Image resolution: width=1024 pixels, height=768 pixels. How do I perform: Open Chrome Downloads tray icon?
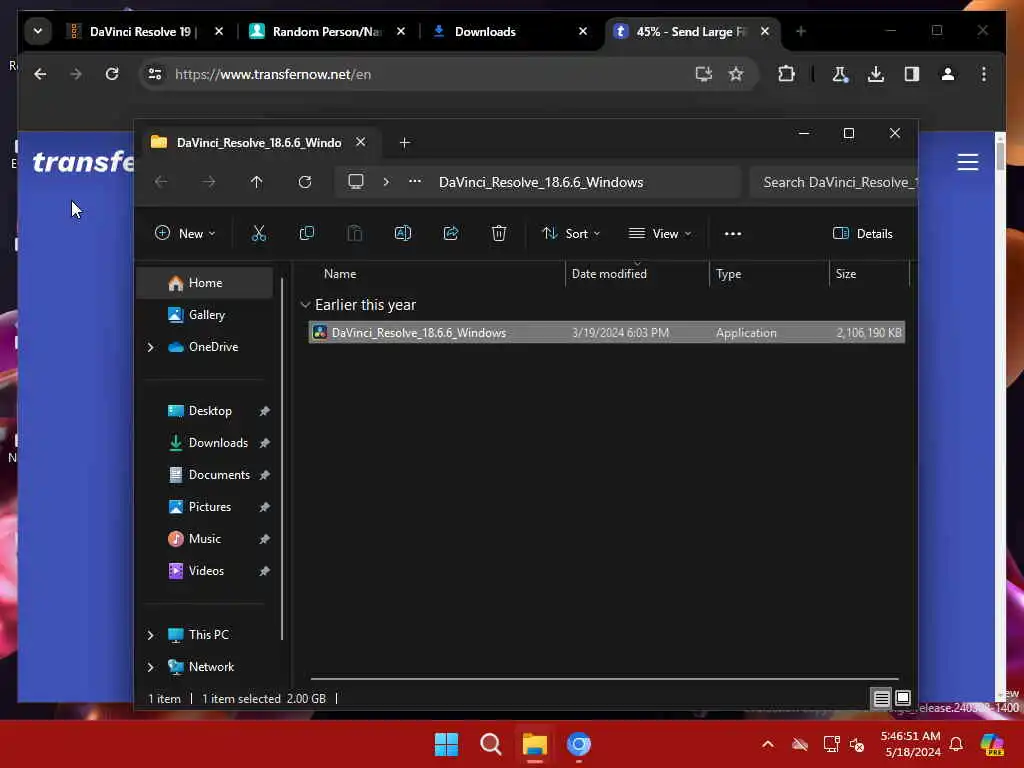(876, 74)
